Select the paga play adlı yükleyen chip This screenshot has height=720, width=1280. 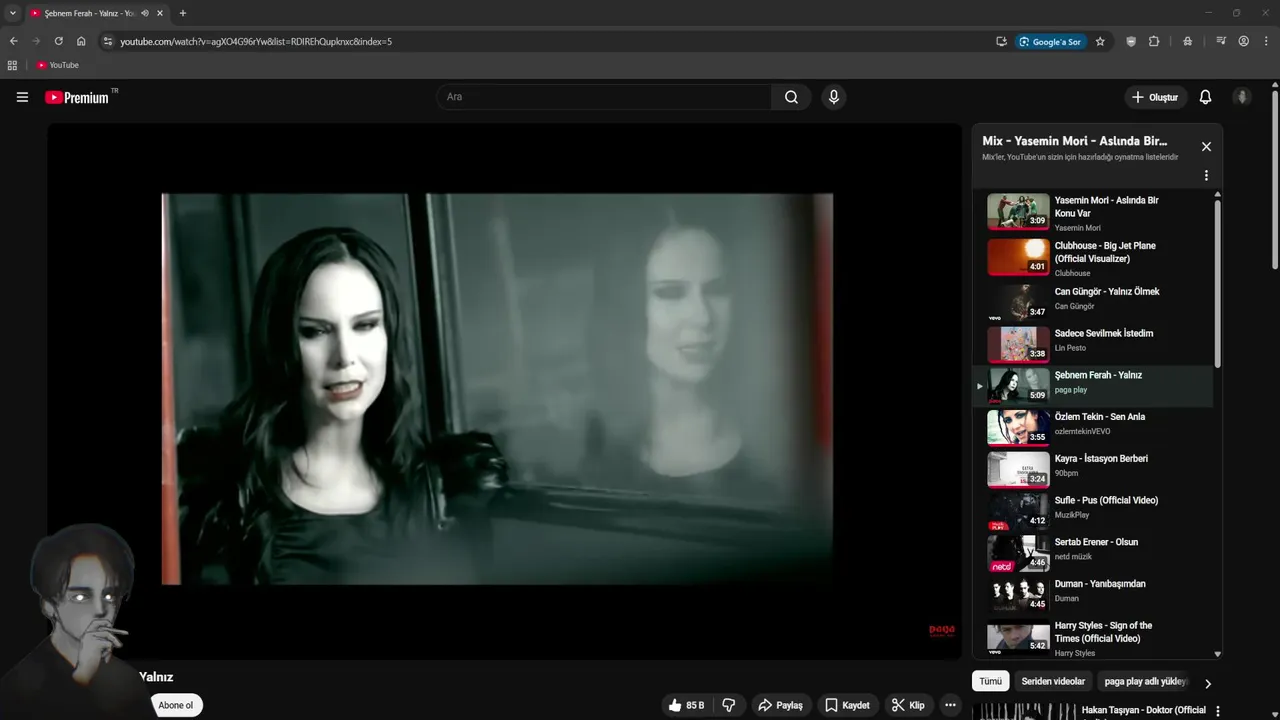(x=1144, y=681)
